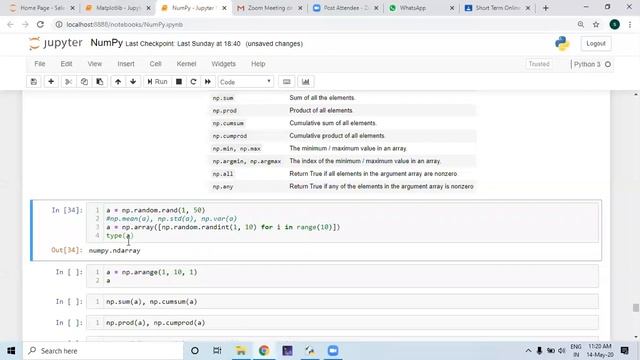This screenshot has width=640, height=360.
Task: Open the Kernel menu
Action: point(186,64)
